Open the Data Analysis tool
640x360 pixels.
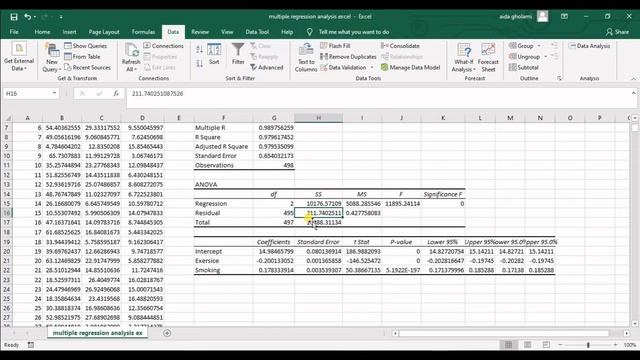point(589,46)
